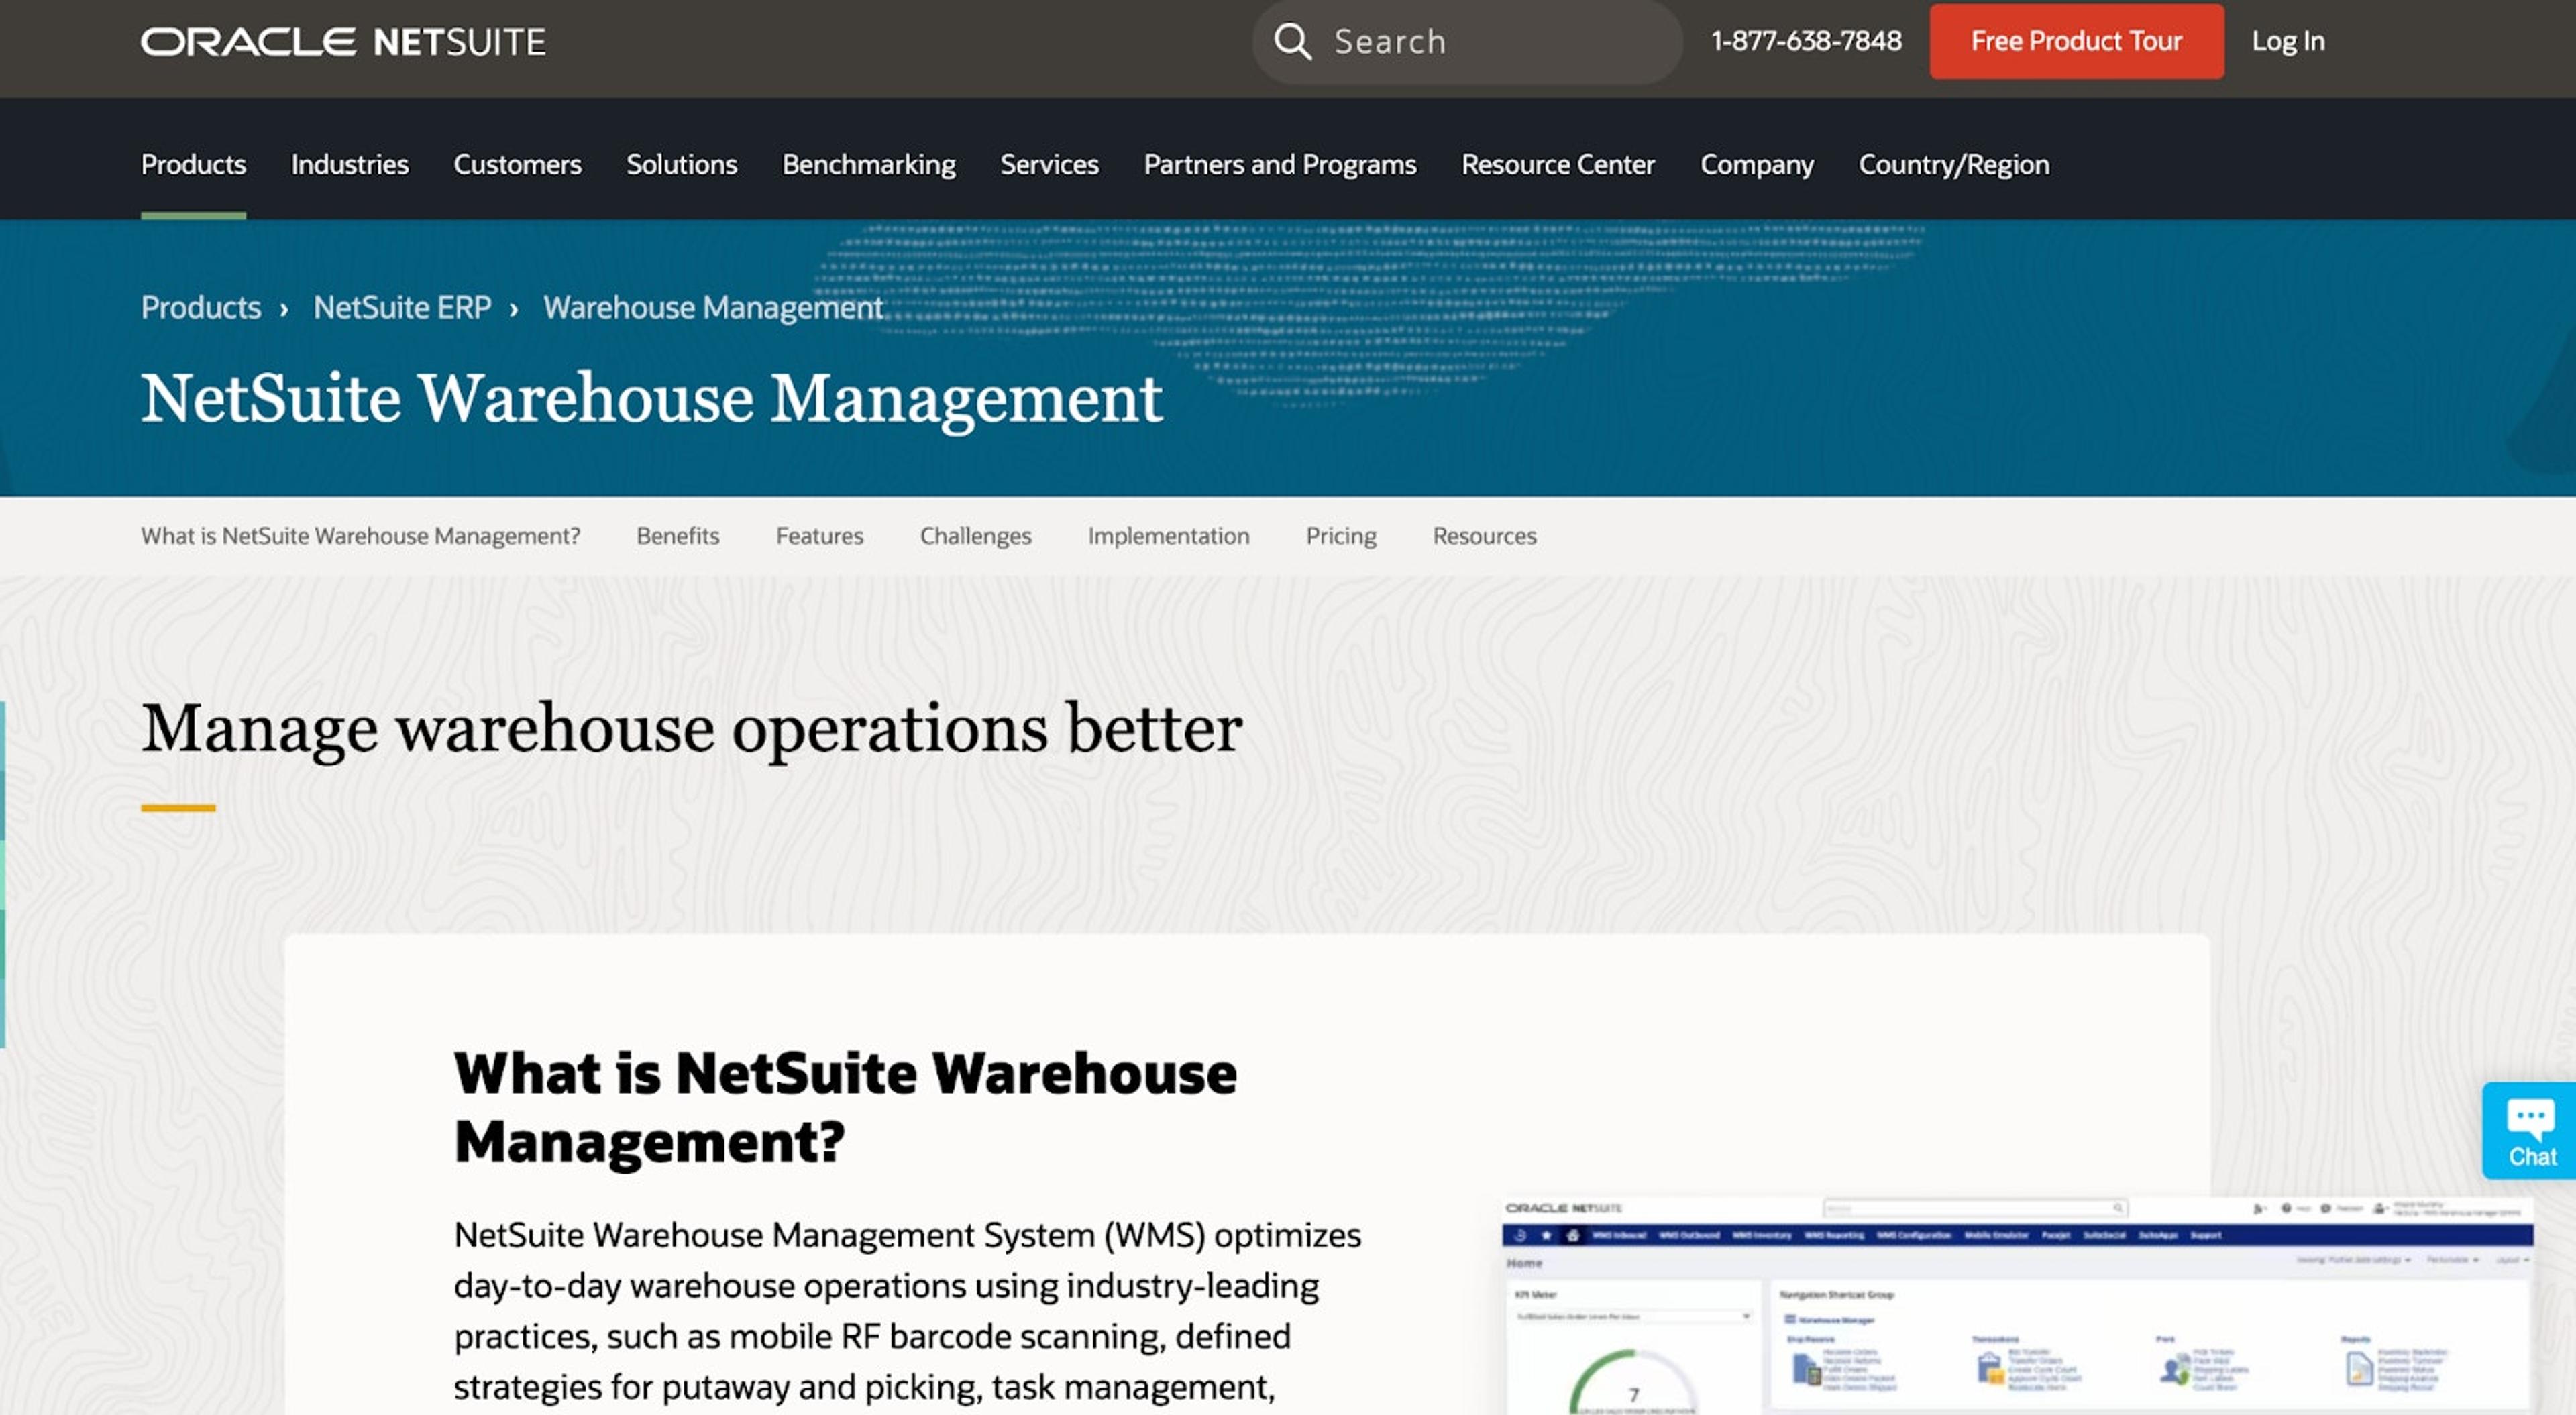This screenshot has height=1415, width=2576.
Task: Jump to What is NetSuite Warehouse Management section
Action: 360,536
